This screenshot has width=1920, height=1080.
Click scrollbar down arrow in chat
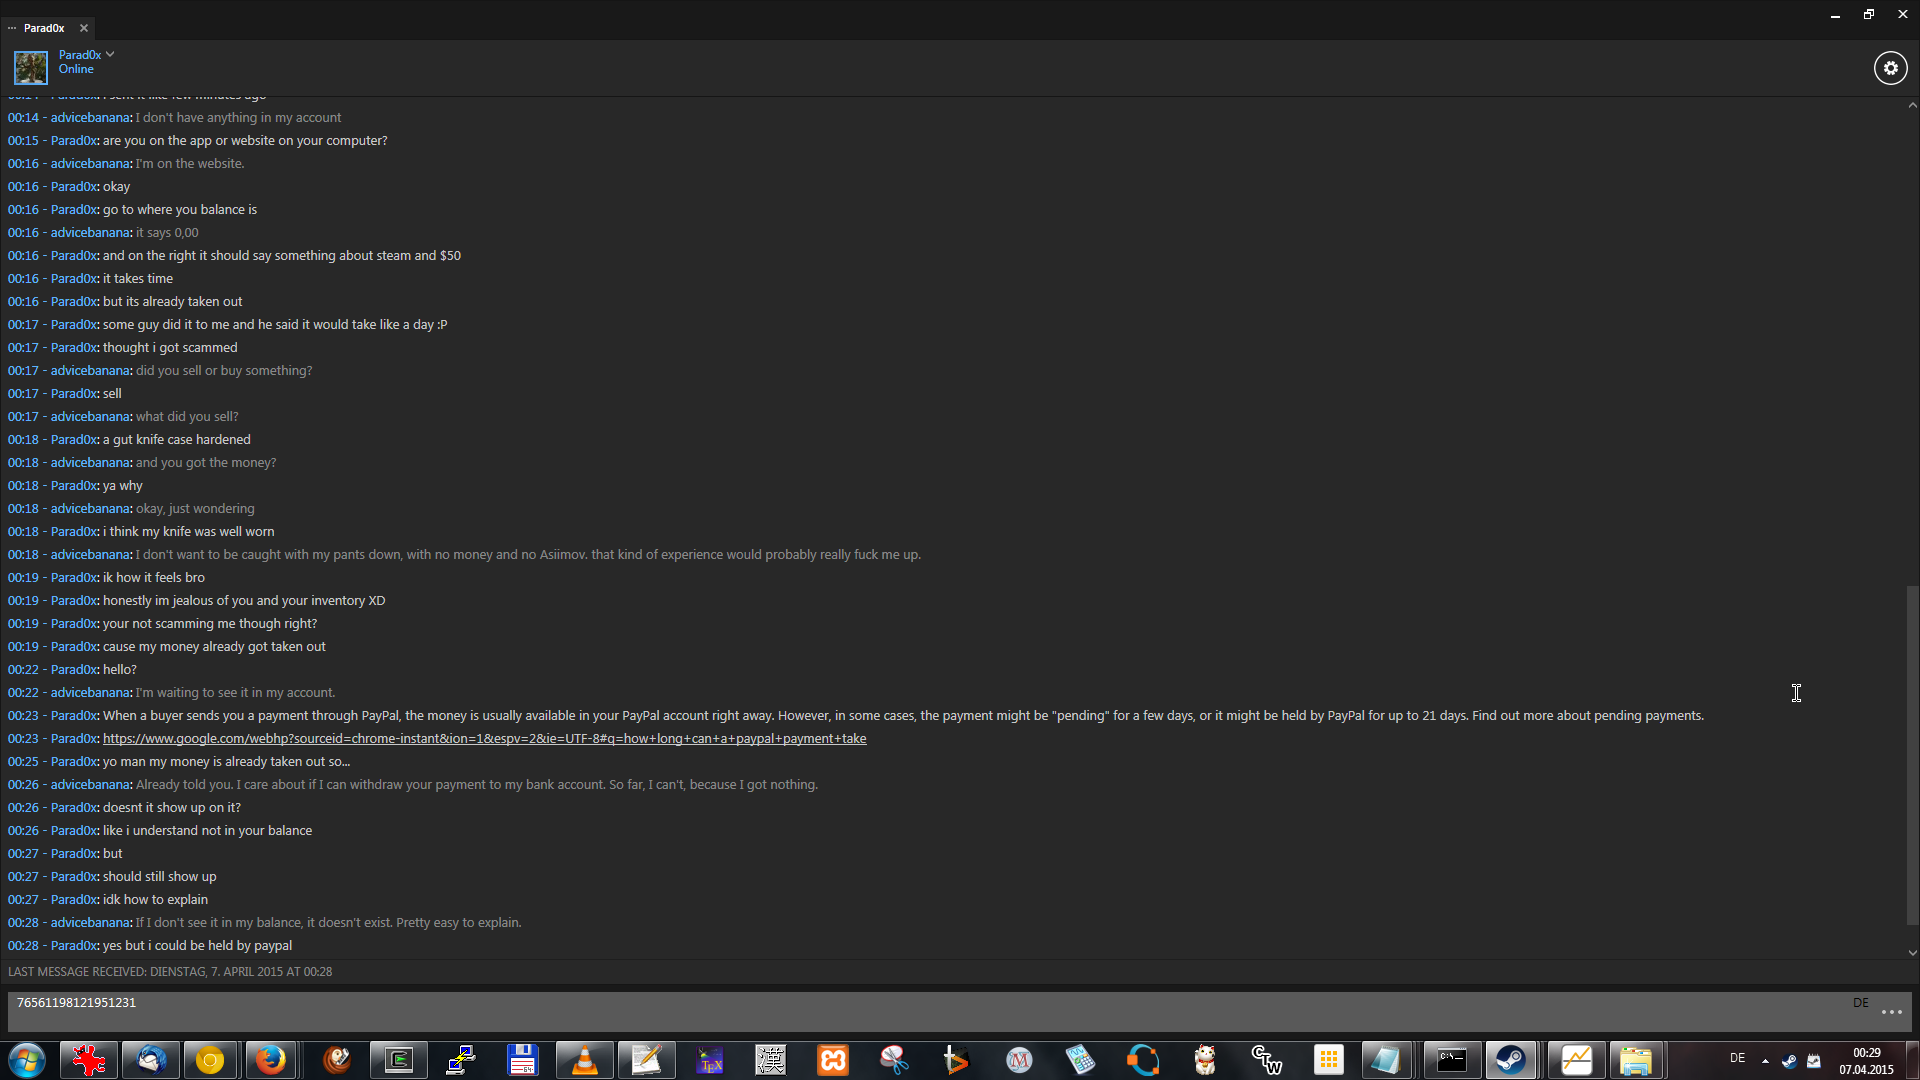[1912, 953]
